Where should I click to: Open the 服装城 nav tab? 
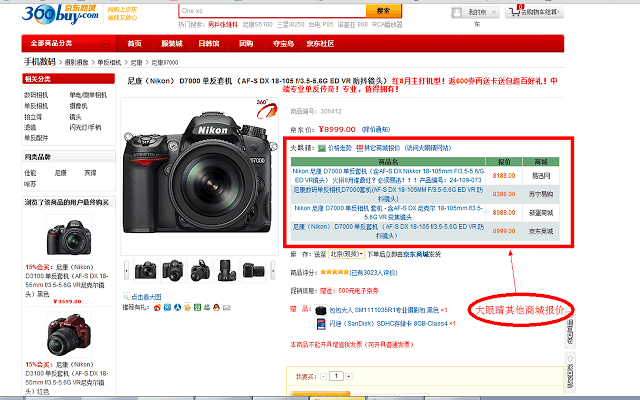point(171,44)
